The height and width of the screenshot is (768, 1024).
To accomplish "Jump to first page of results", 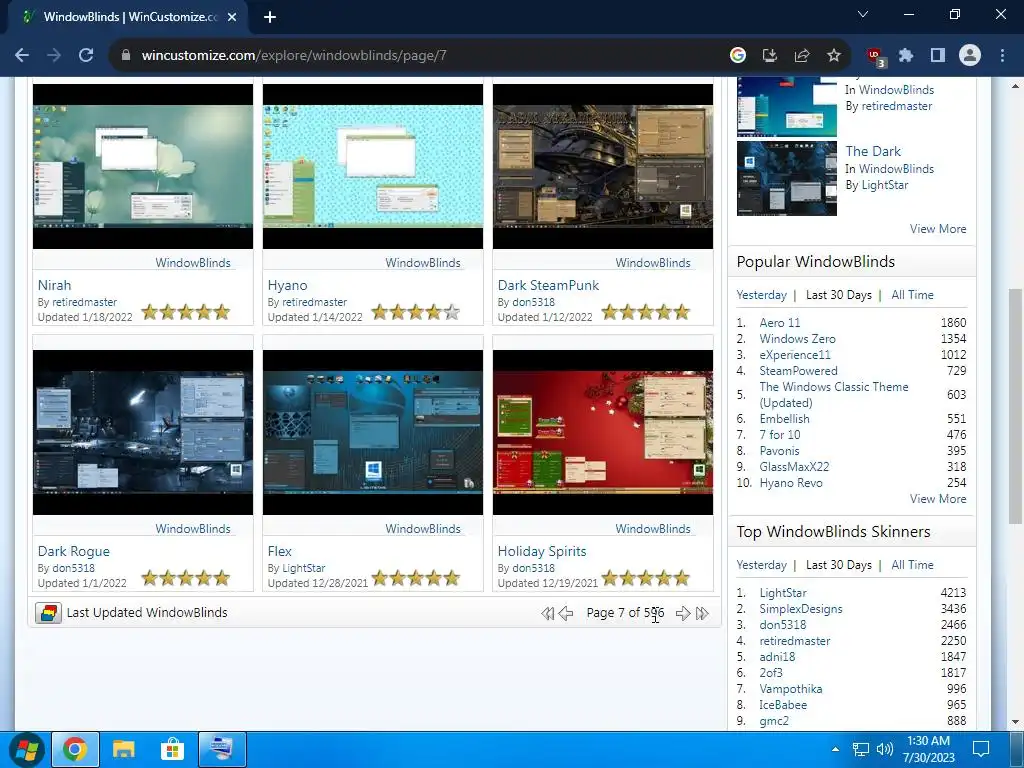I will pos(547,613).
